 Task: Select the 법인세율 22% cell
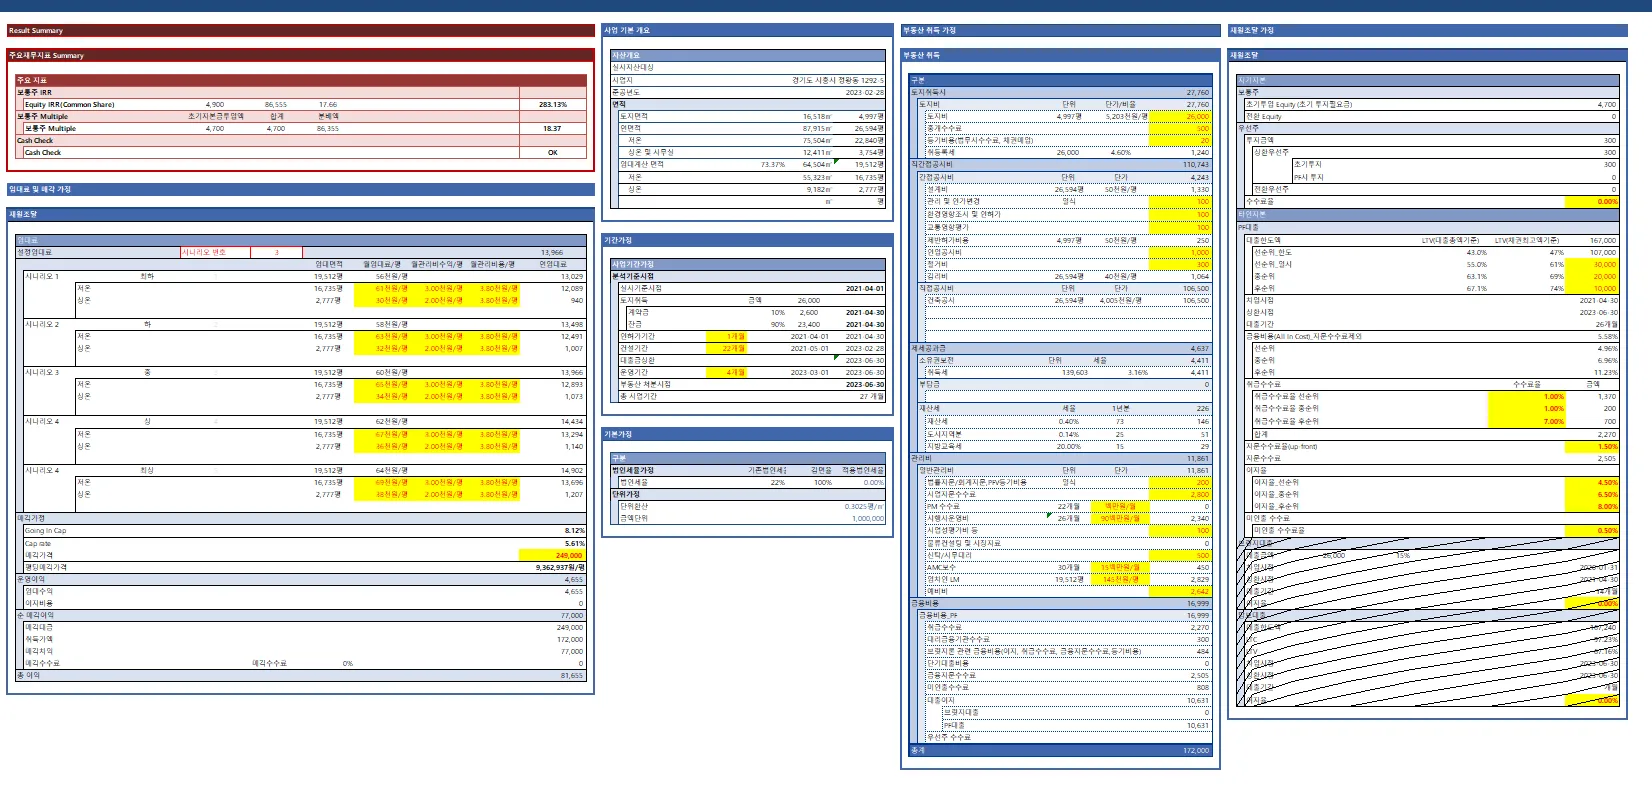777,483
